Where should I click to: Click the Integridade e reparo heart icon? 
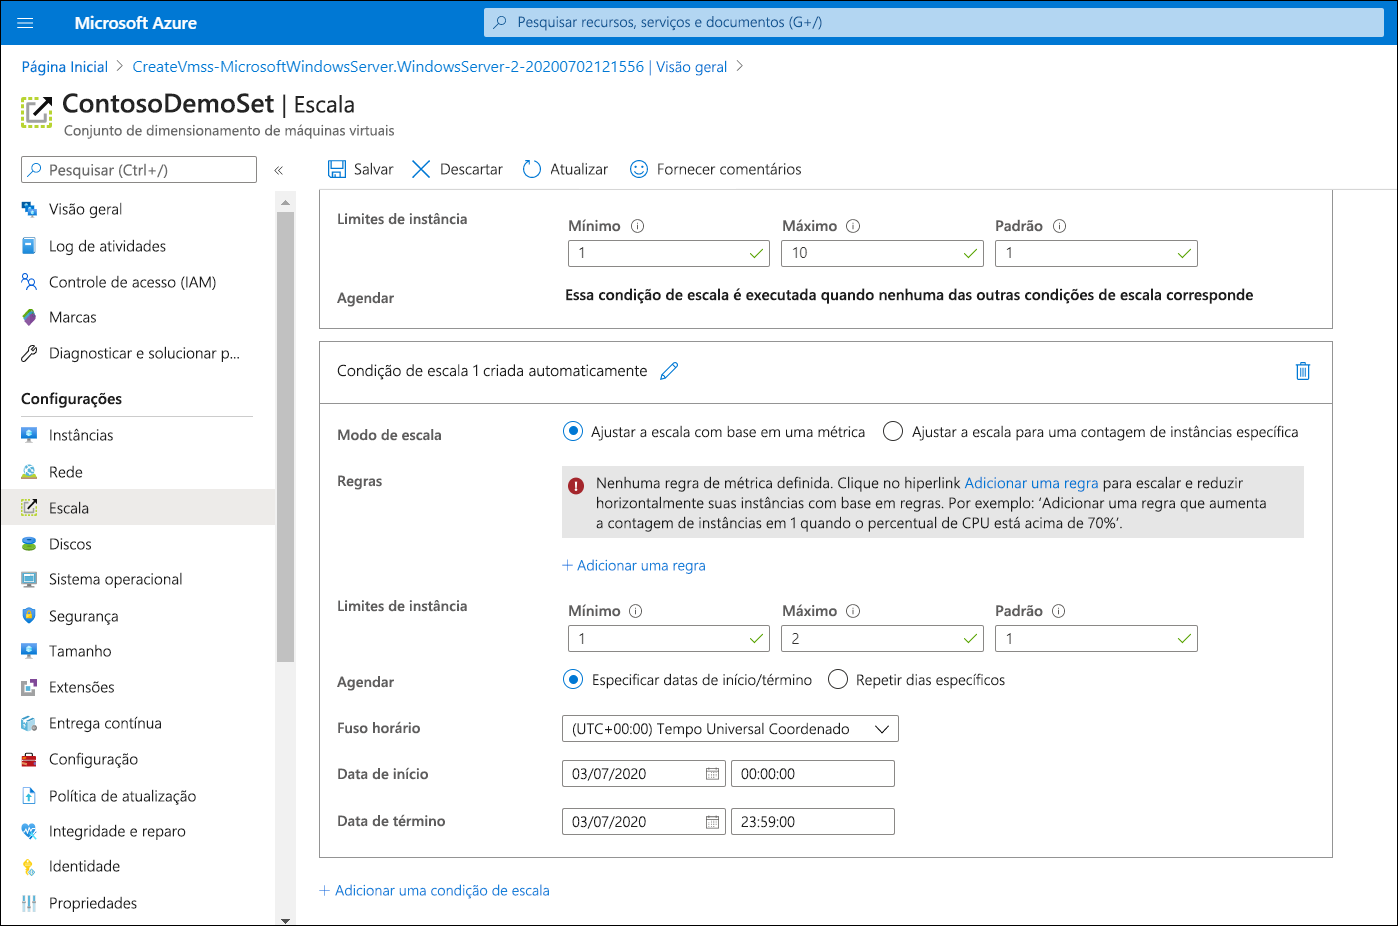29,831
